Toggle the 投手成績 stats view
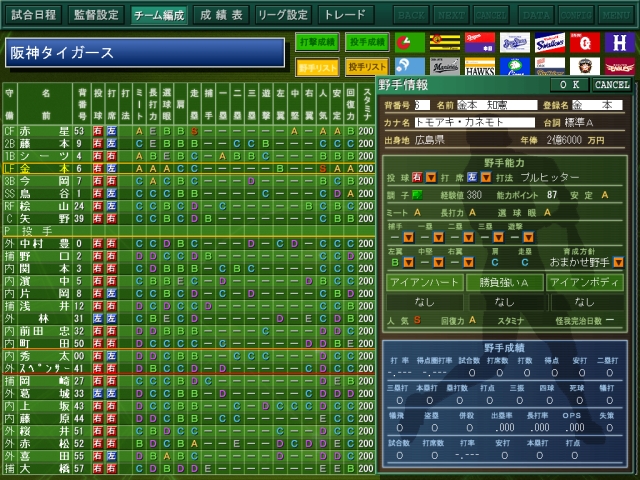The width and height of the screenshot is (640, 480). pos(367,42)
